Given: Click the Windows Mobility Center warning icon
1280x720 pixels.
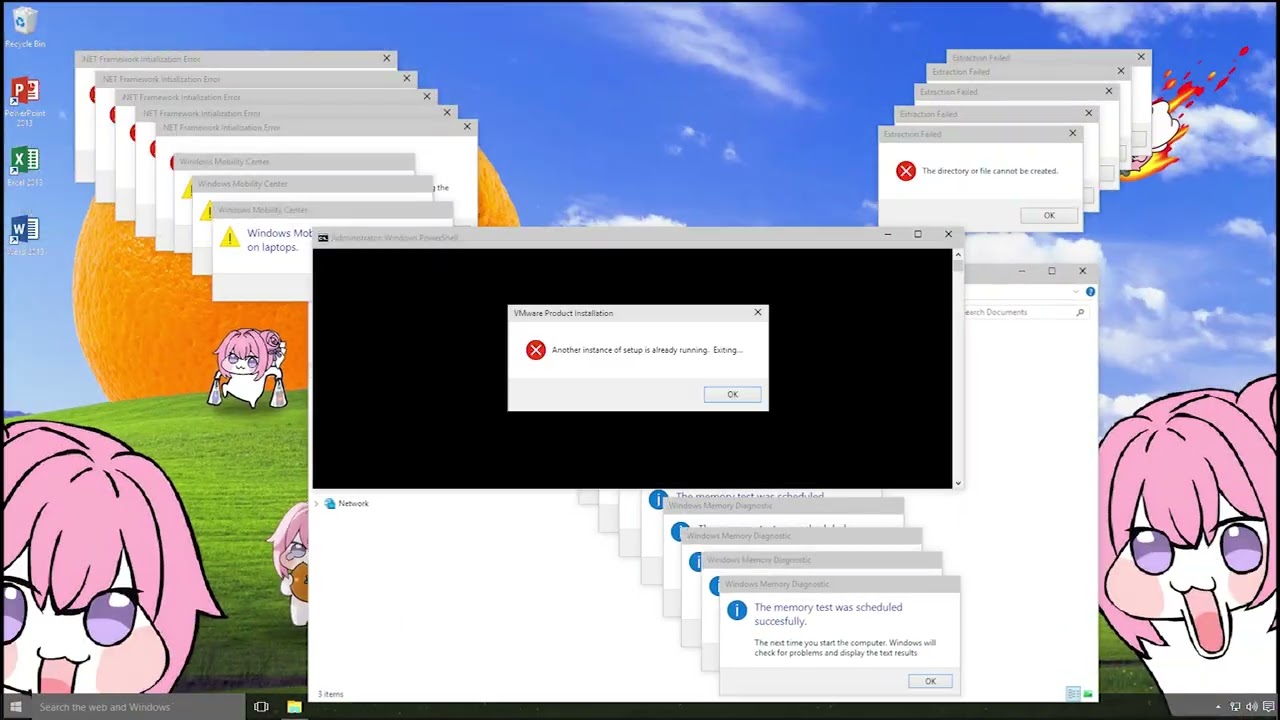Looking at the screenshot, I should [230, 238].
